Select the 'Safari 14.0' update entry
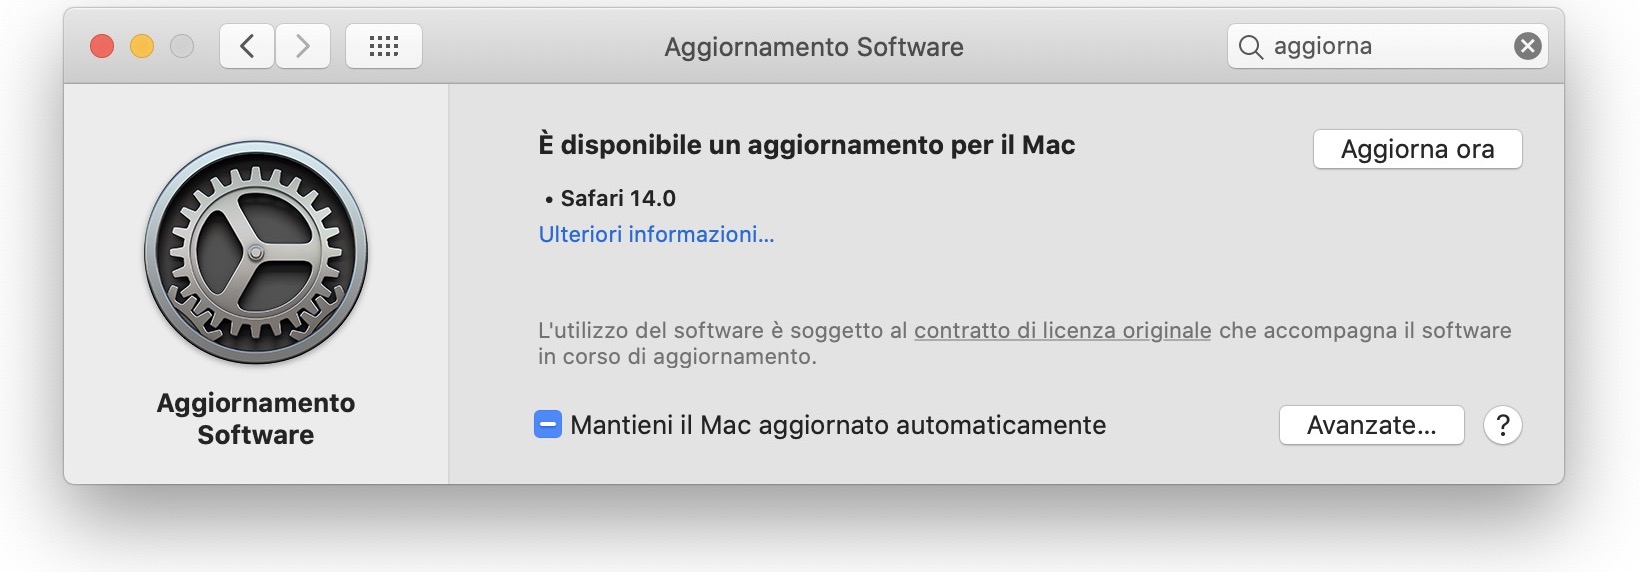The image size is (1640, 572). [x=617, y=198]
